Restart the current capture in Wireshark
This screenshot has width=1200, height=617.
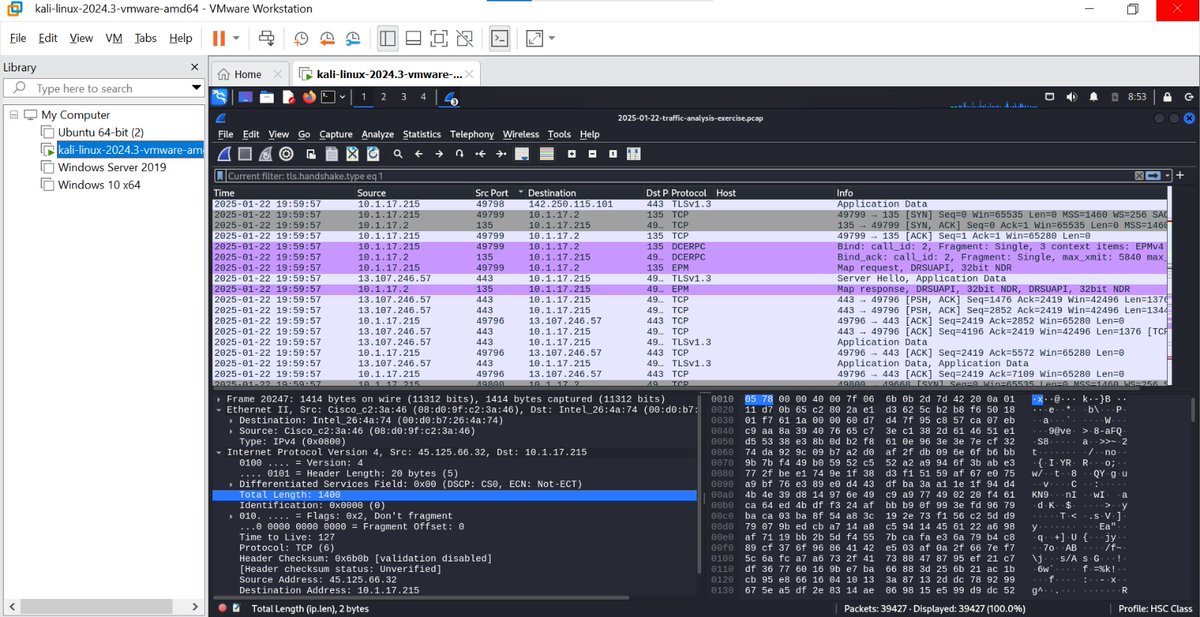click(266, 154)
